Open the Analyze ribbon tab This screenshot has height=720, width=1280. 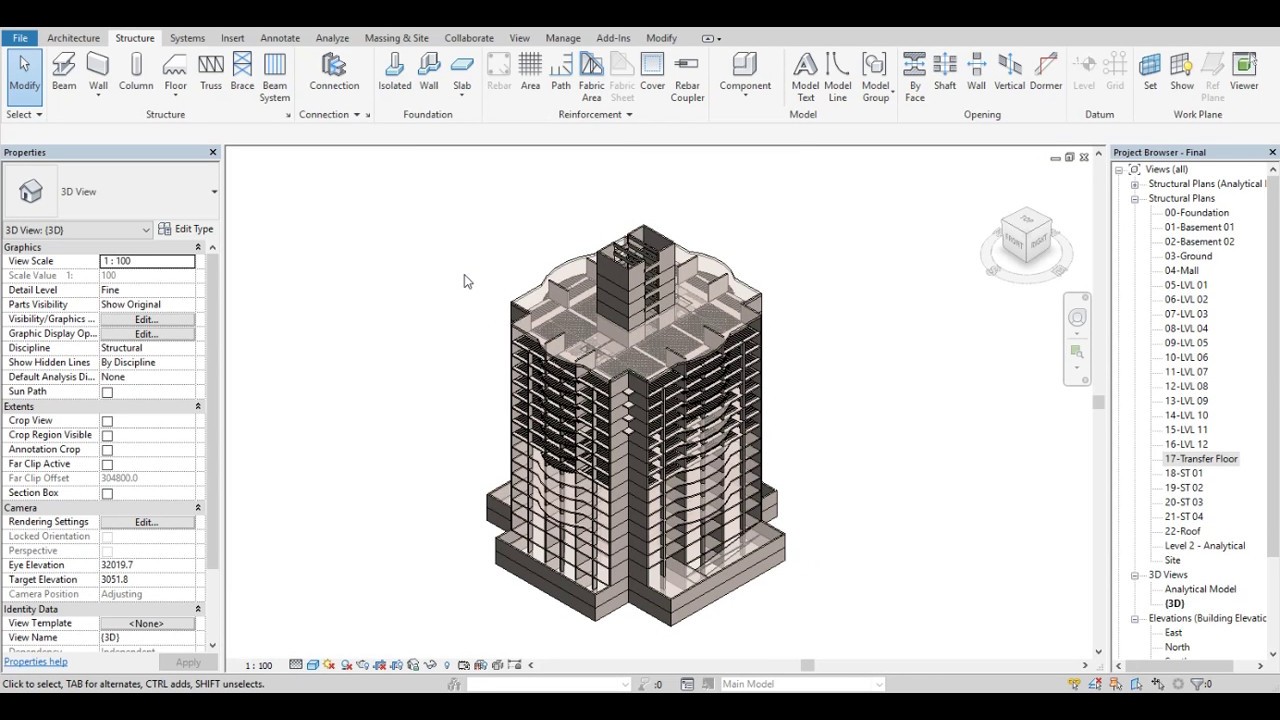332,38
